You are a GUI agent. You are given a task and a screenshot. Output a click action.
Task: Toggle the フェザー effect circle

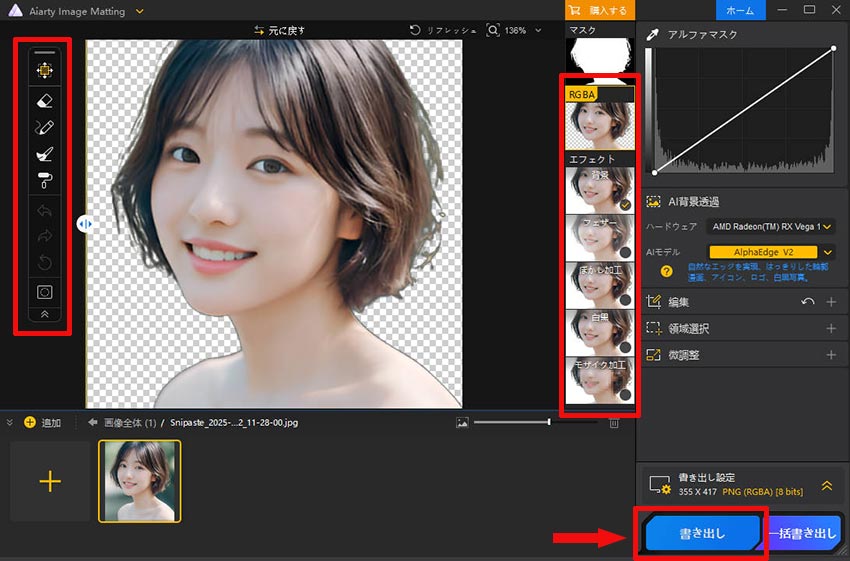(624, 252)
